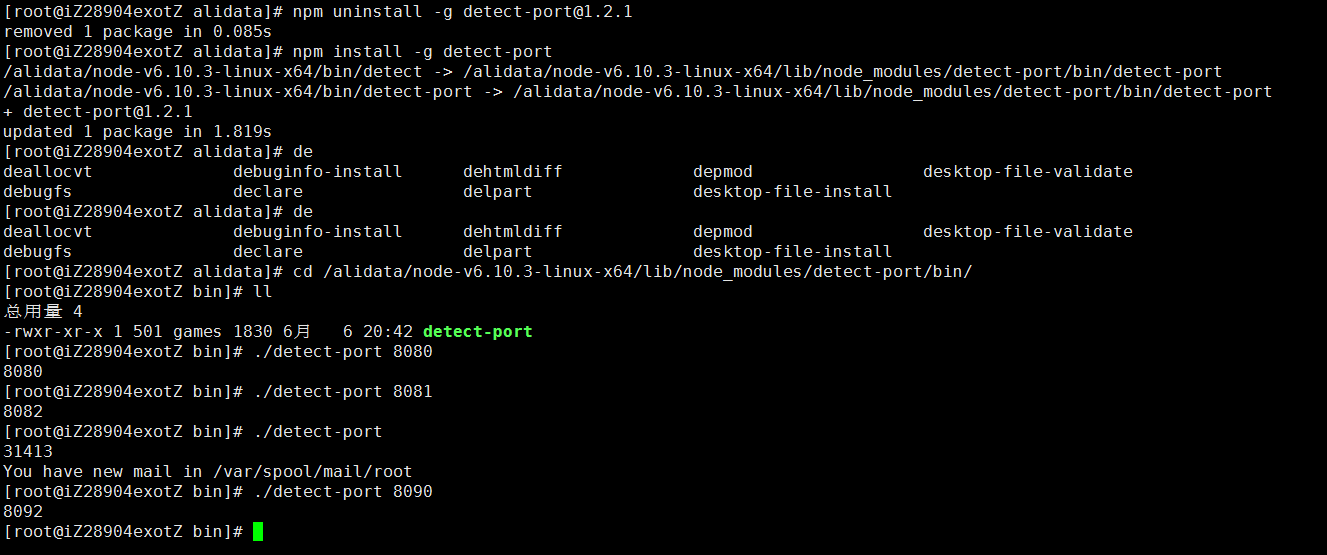Click the '8092' output line
Viewport: 1327px width, 555px height.
[23, 511]
